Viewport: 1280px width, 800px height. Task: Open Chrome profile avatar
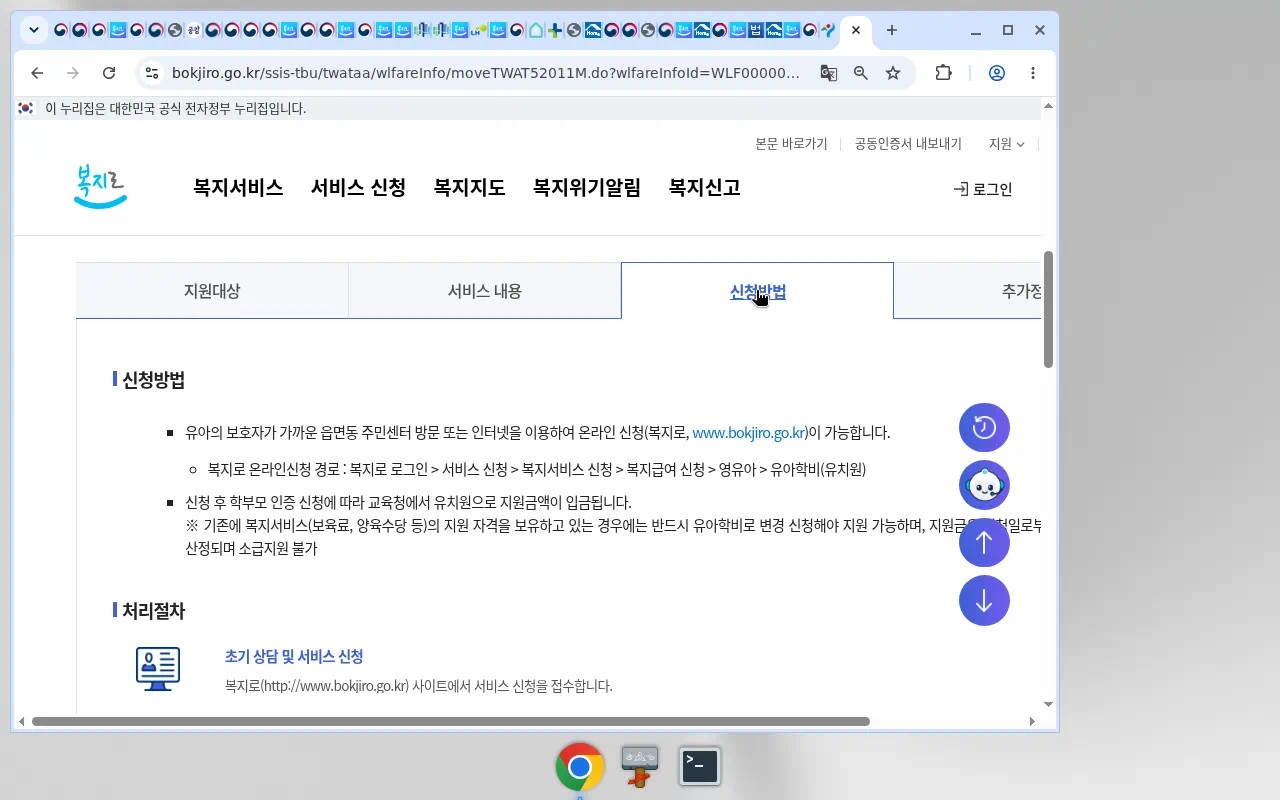[x=997, y=73]
